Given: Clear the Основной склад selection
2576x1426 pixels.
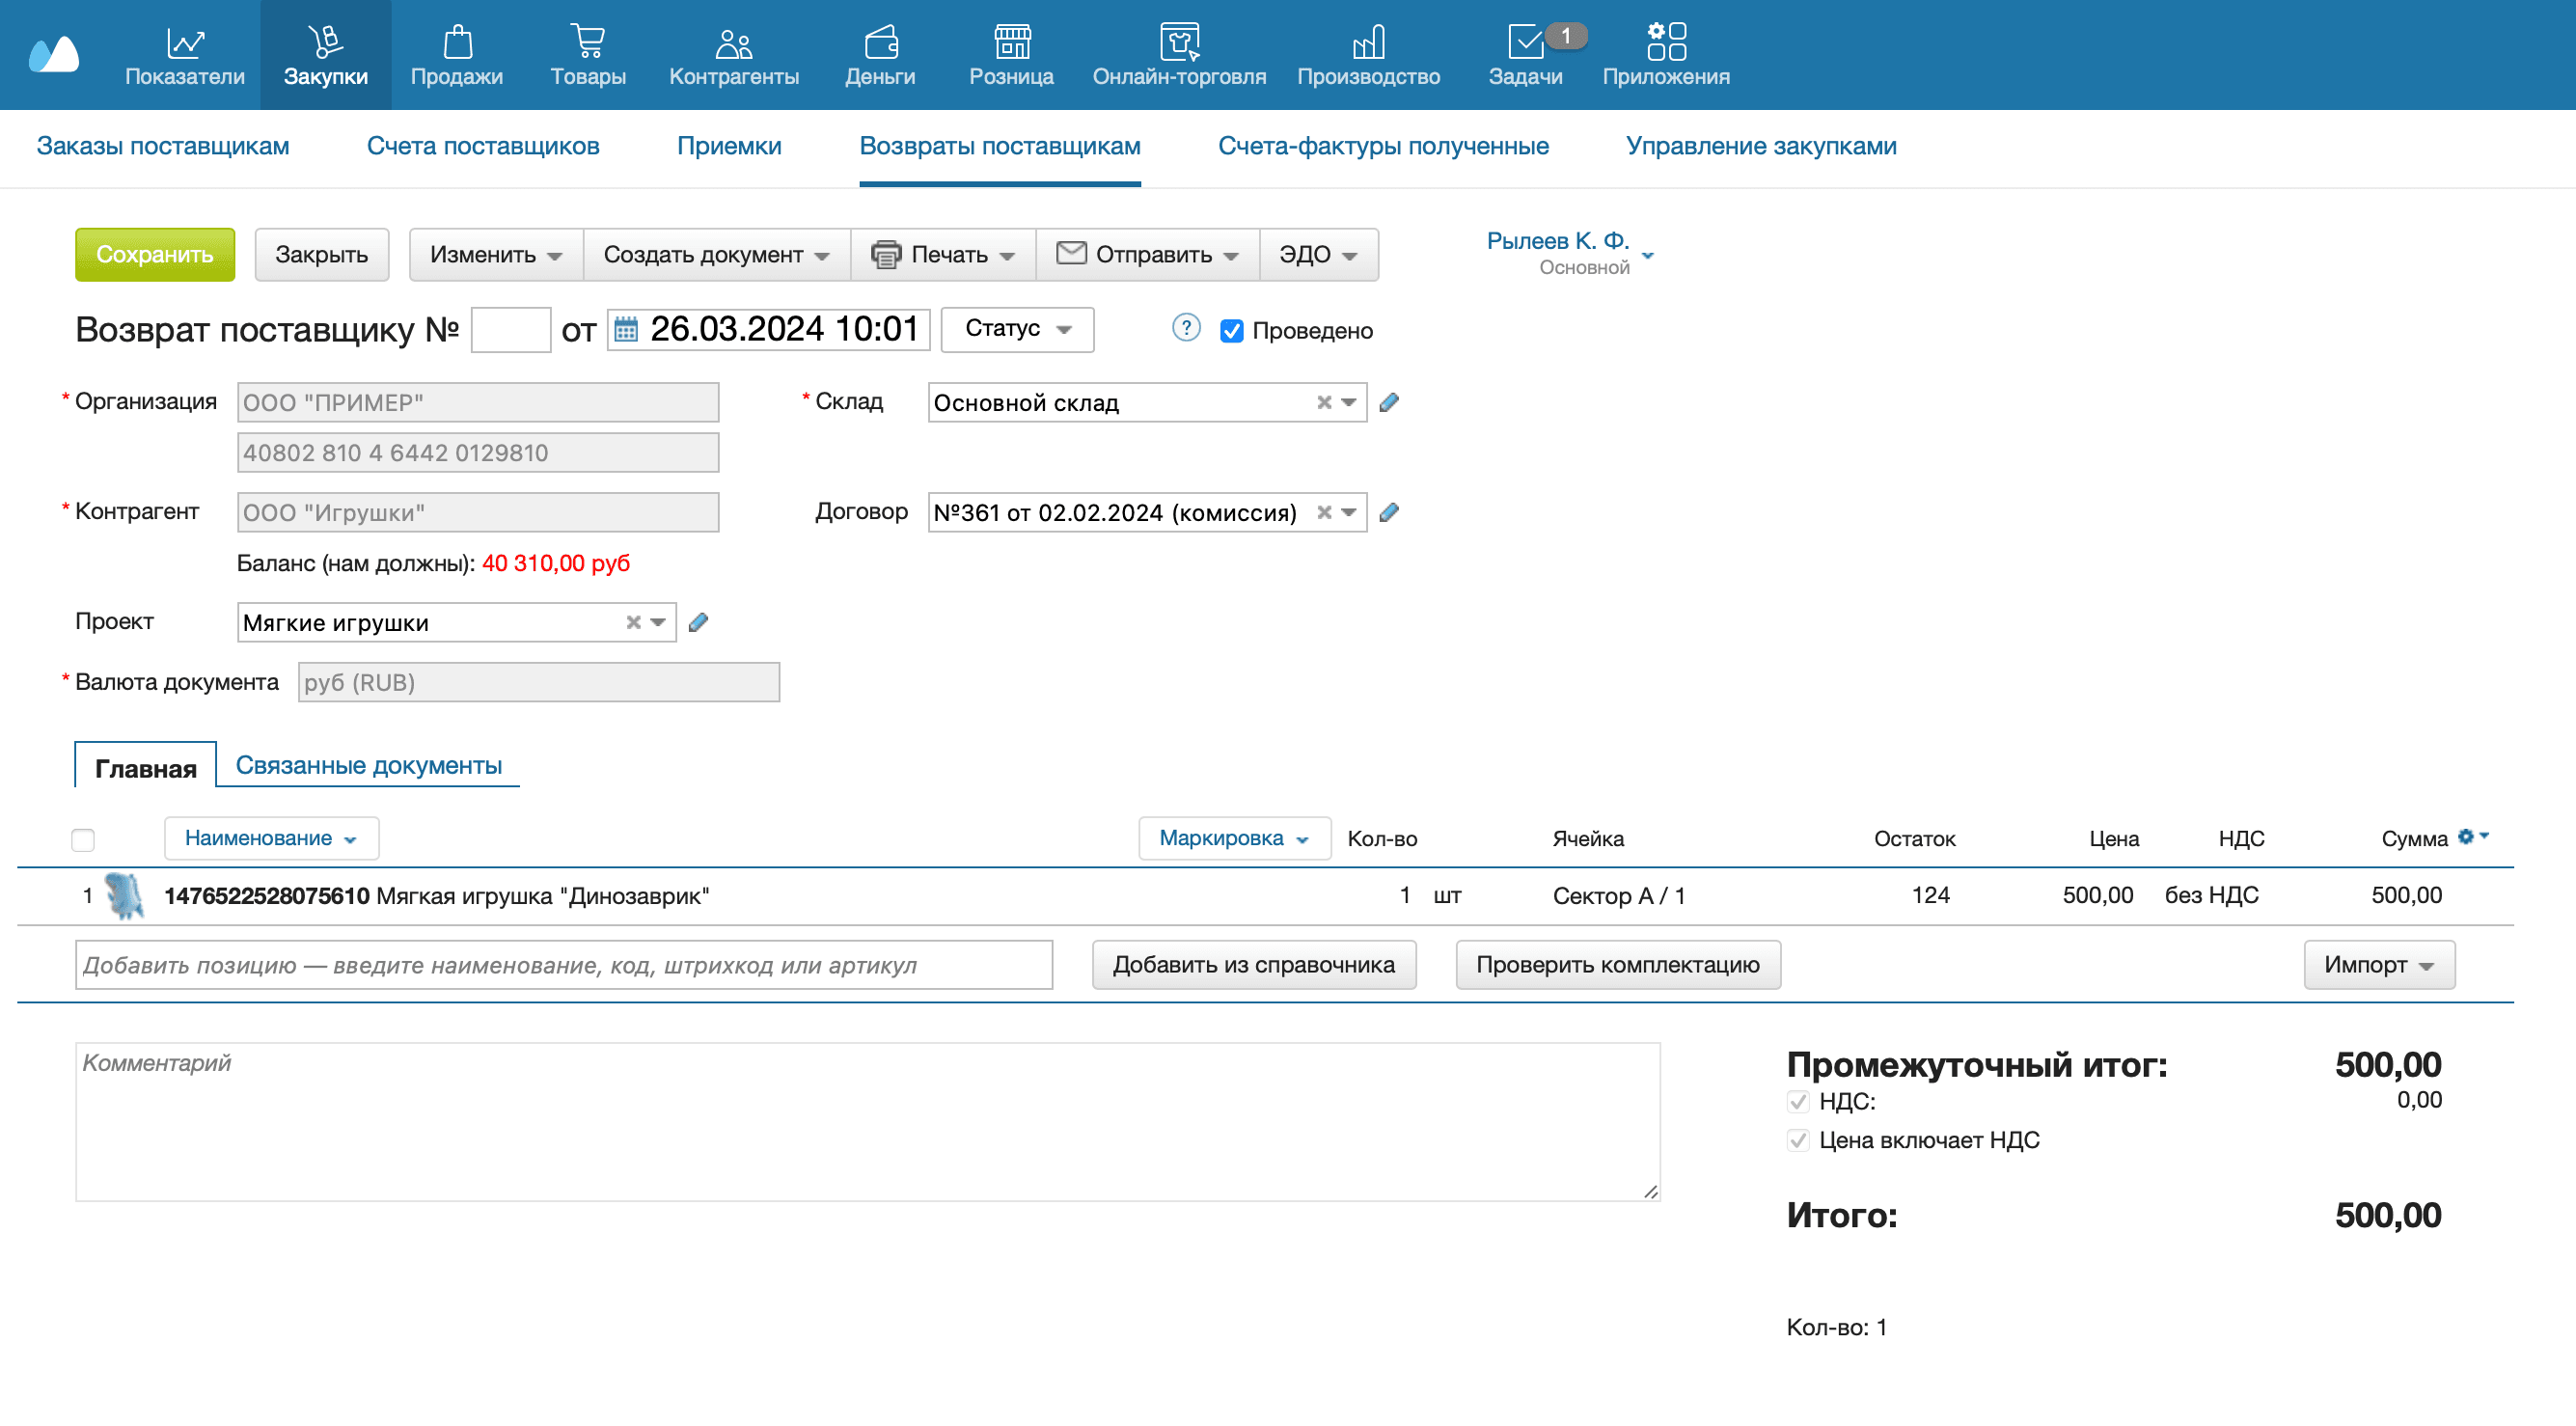Looking at the screenshot, I should tap(1323, 402).
